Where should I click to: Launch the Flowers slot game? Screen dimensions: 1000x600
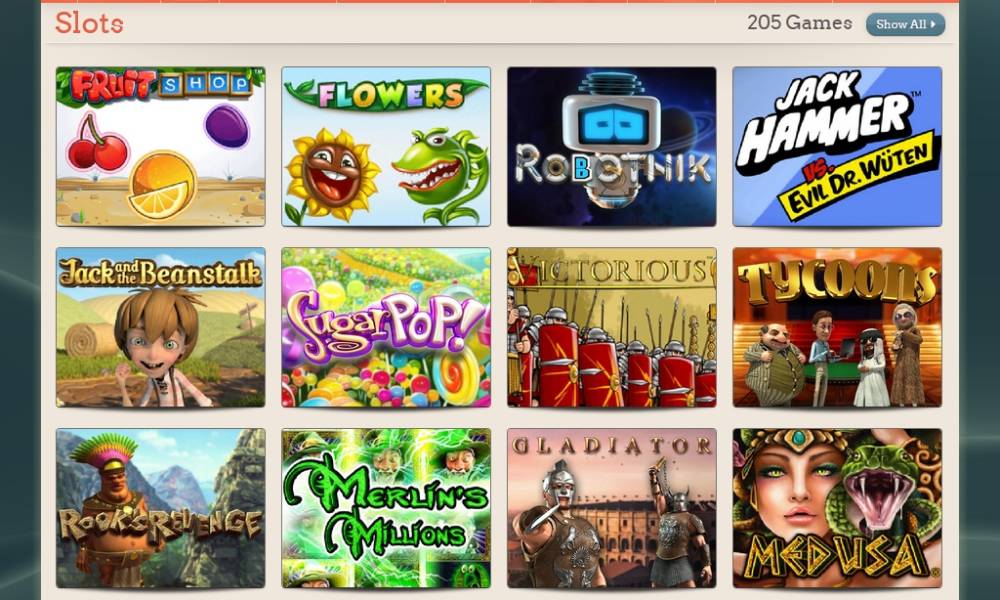pos(386,147)
